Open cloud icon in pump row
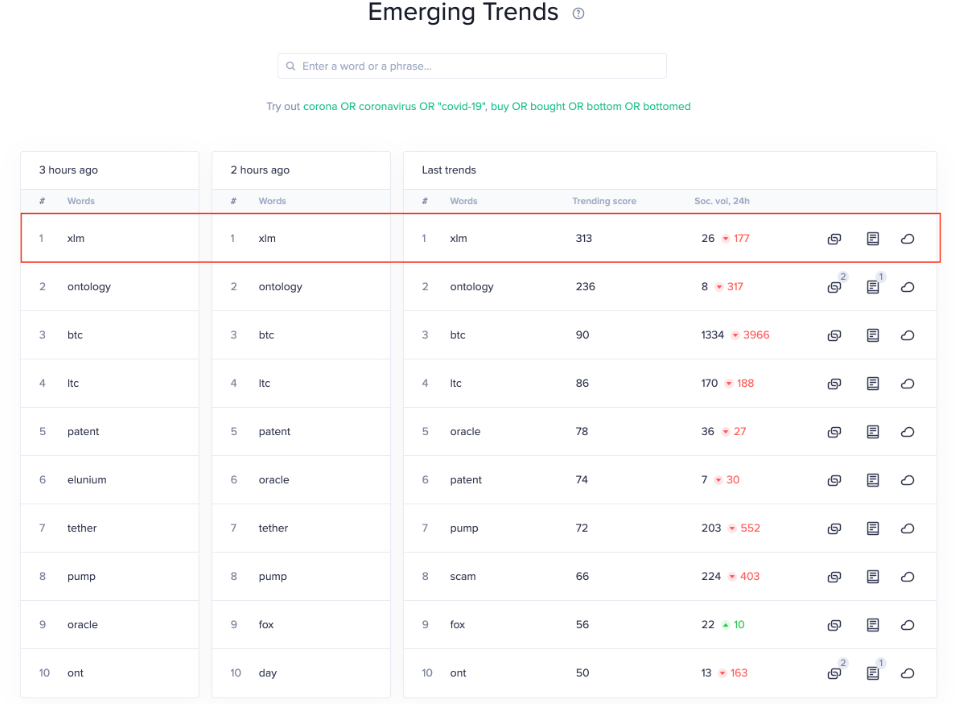955x704 pixels. point(907,529)
